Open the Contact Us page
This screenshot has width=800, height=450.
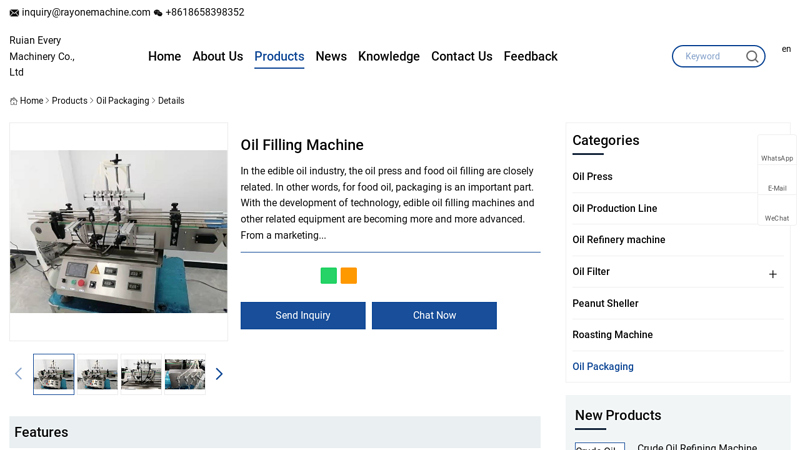coord(462,56)
